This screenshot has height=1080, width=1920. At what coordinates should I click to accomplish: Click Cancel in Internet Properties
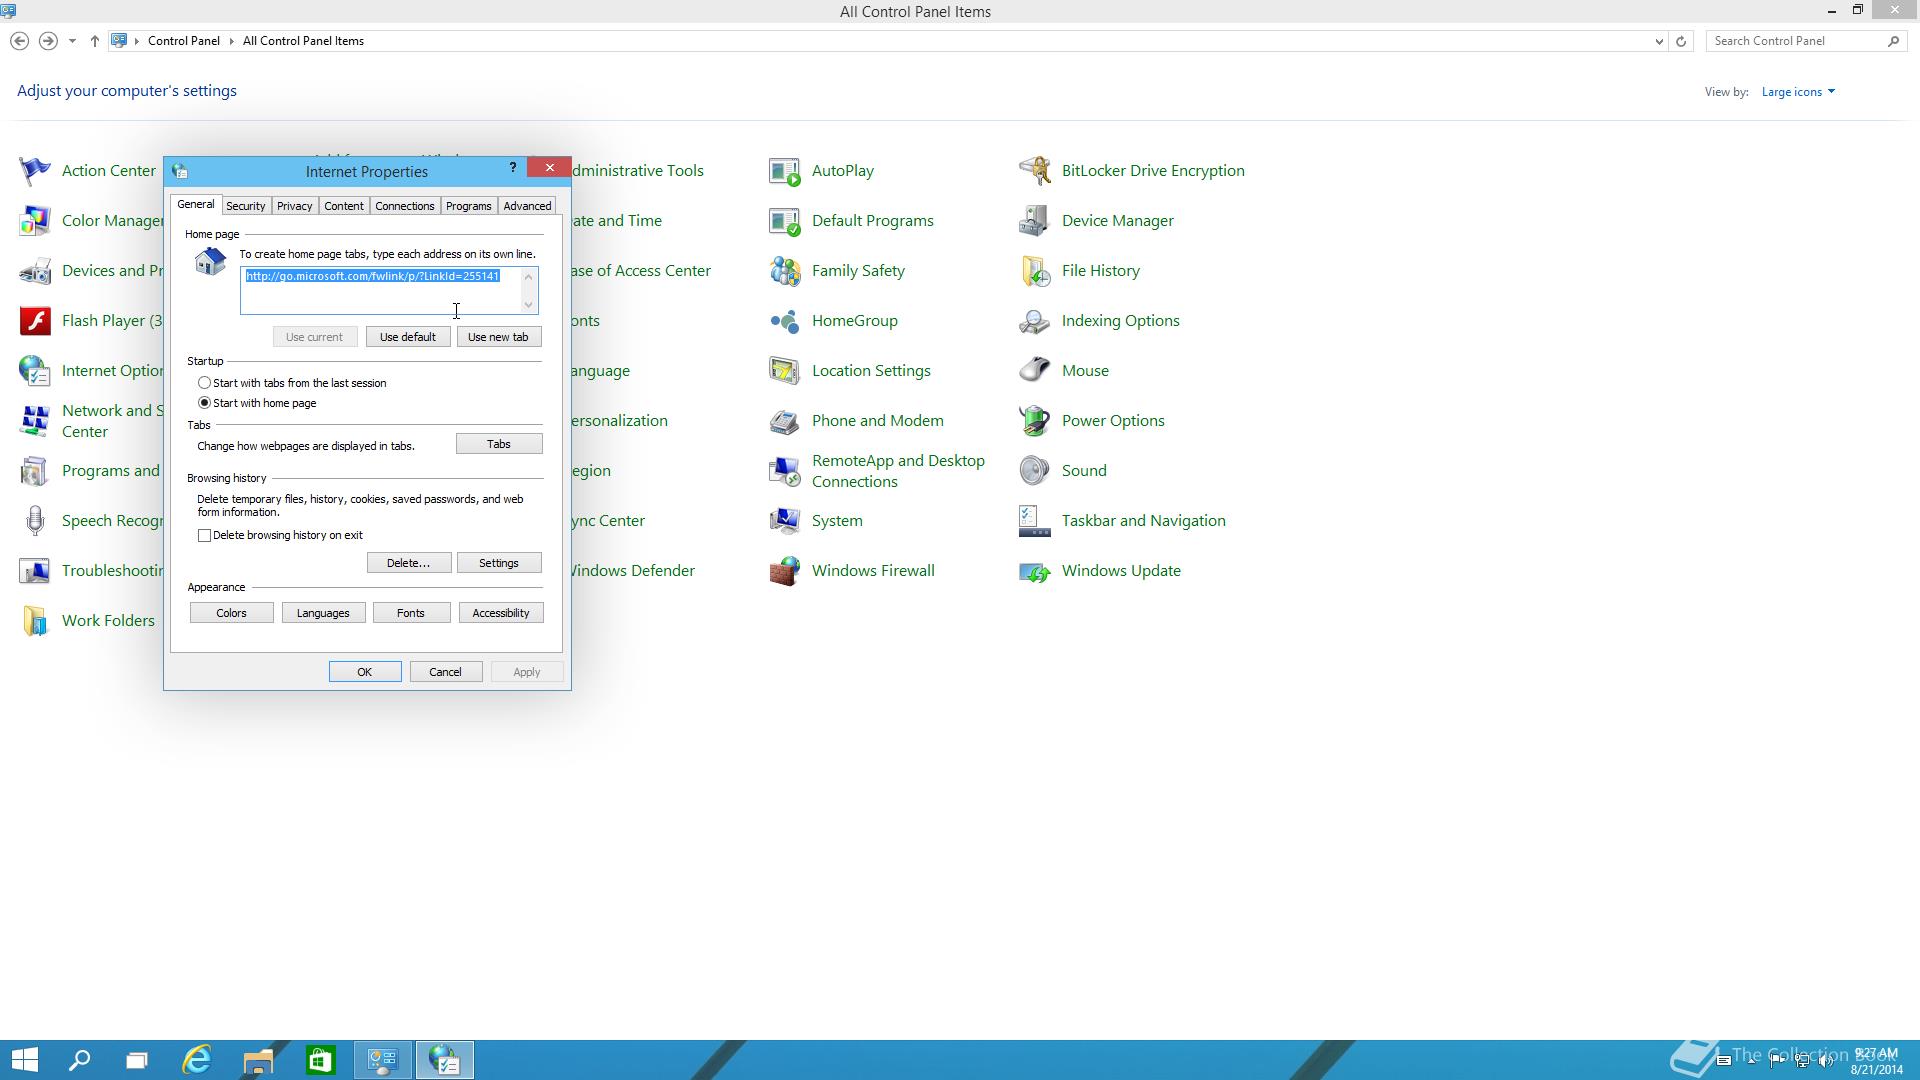tap(446, 672)
